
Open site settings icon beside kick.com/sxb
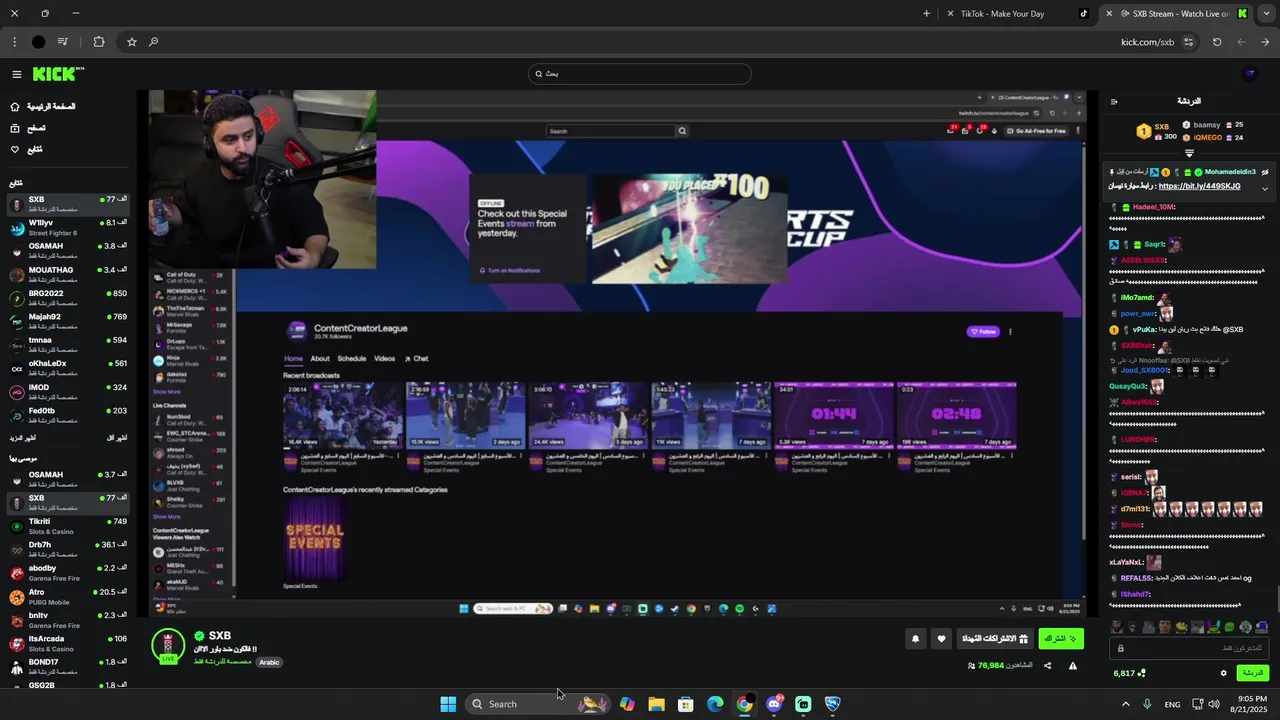coord(1188,42)
